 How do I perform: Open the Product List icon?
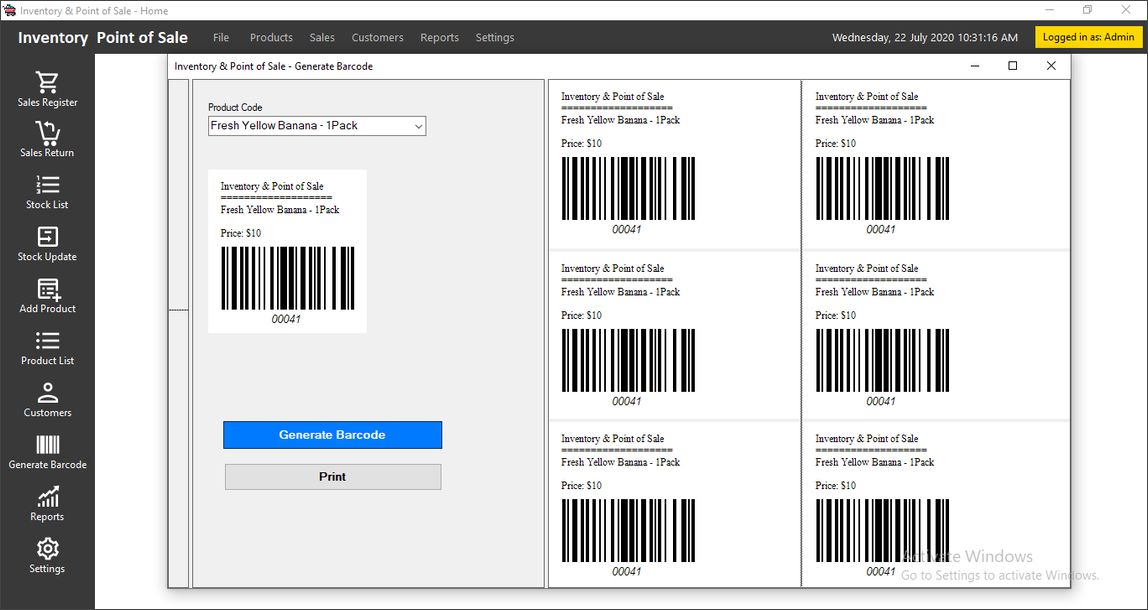click(47, 341)
